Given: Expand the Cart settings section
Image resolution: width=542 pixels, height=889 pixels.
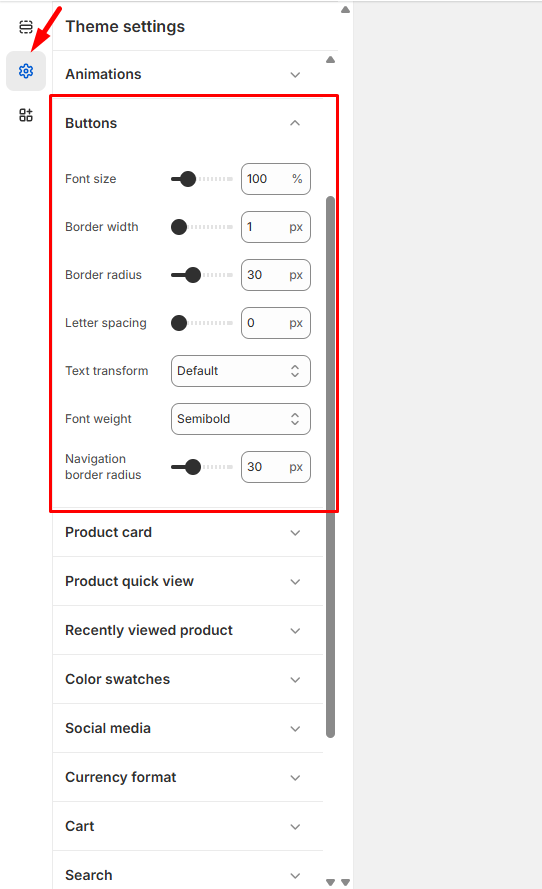Looking at the screenshot, I should [188, 826].
